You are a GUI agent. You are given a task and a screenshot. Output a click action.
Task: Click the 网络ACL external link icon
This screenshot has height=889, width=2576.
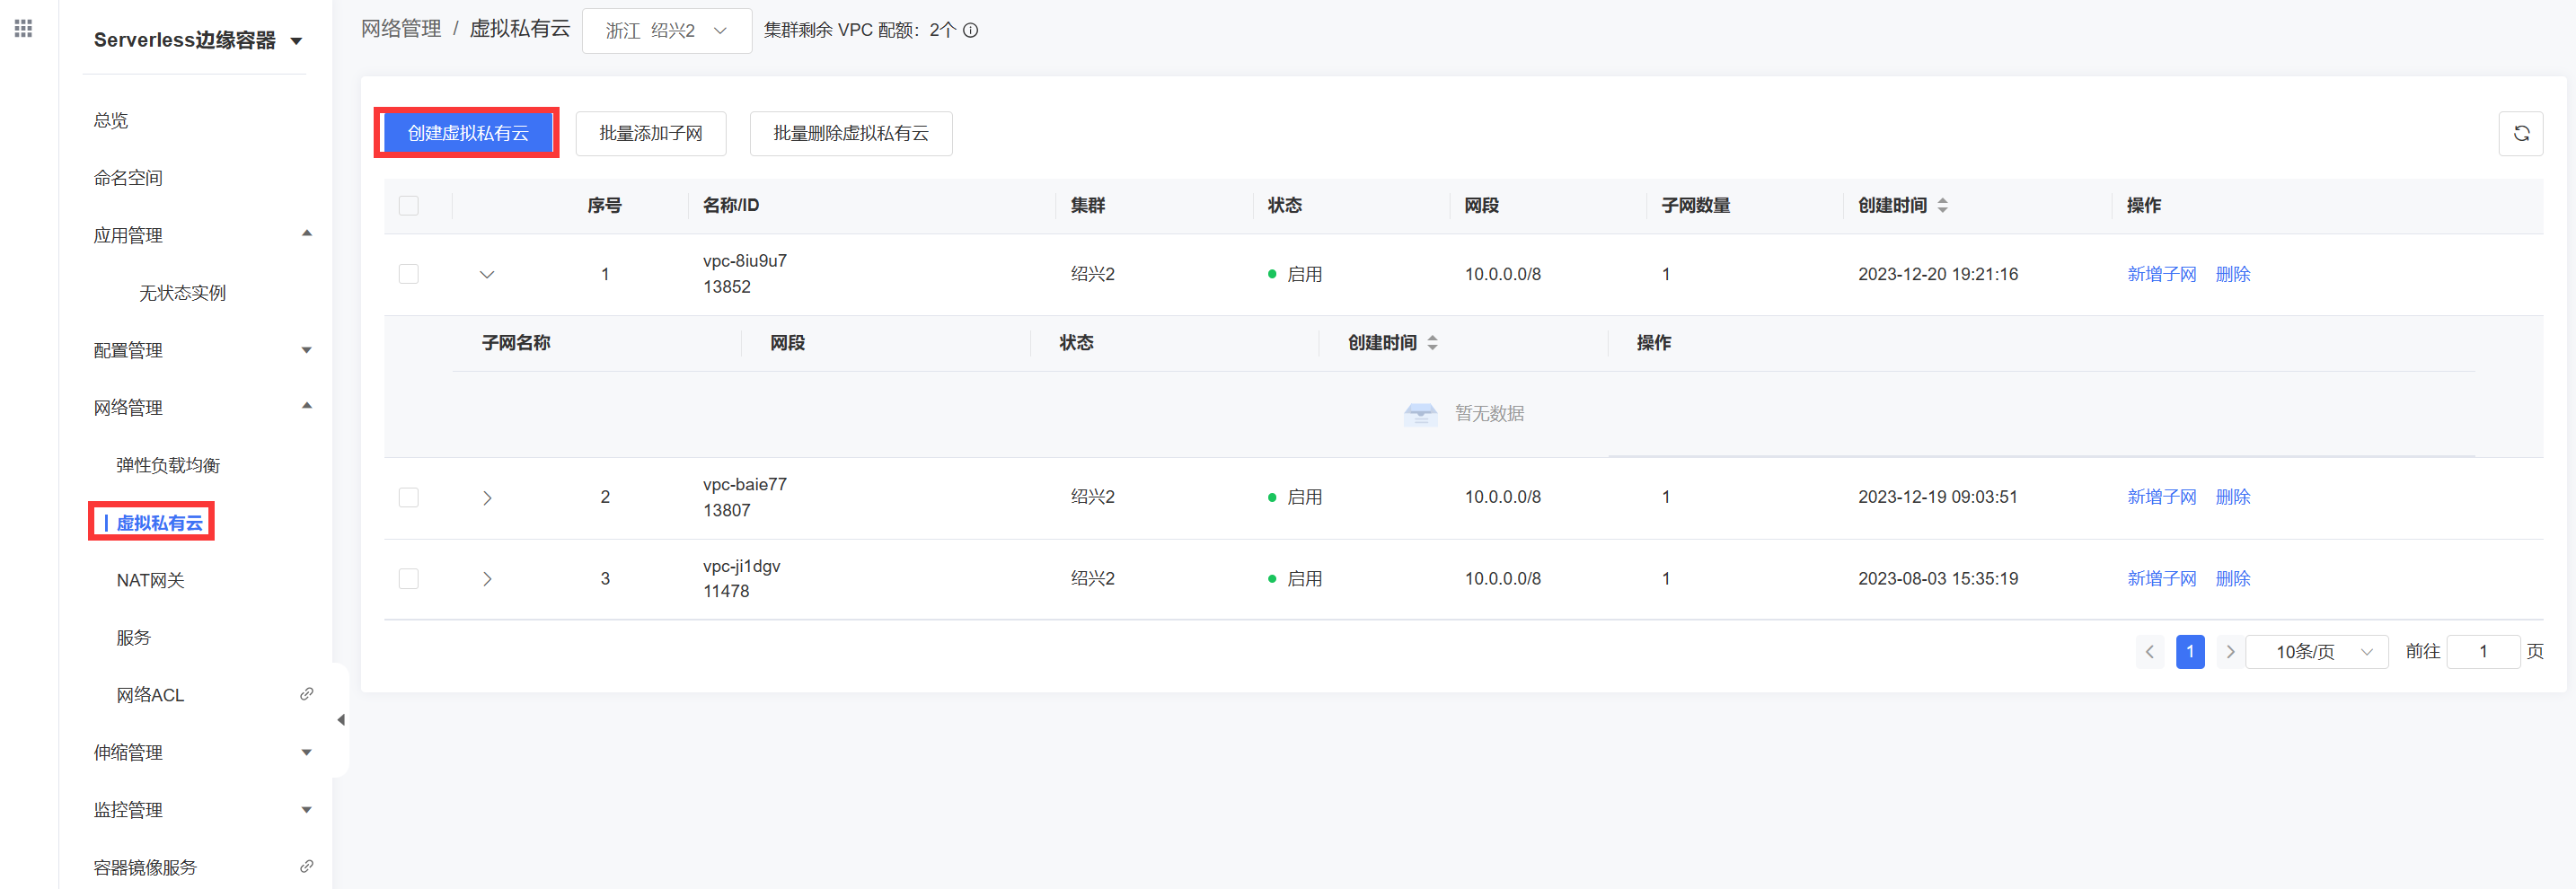306,694
